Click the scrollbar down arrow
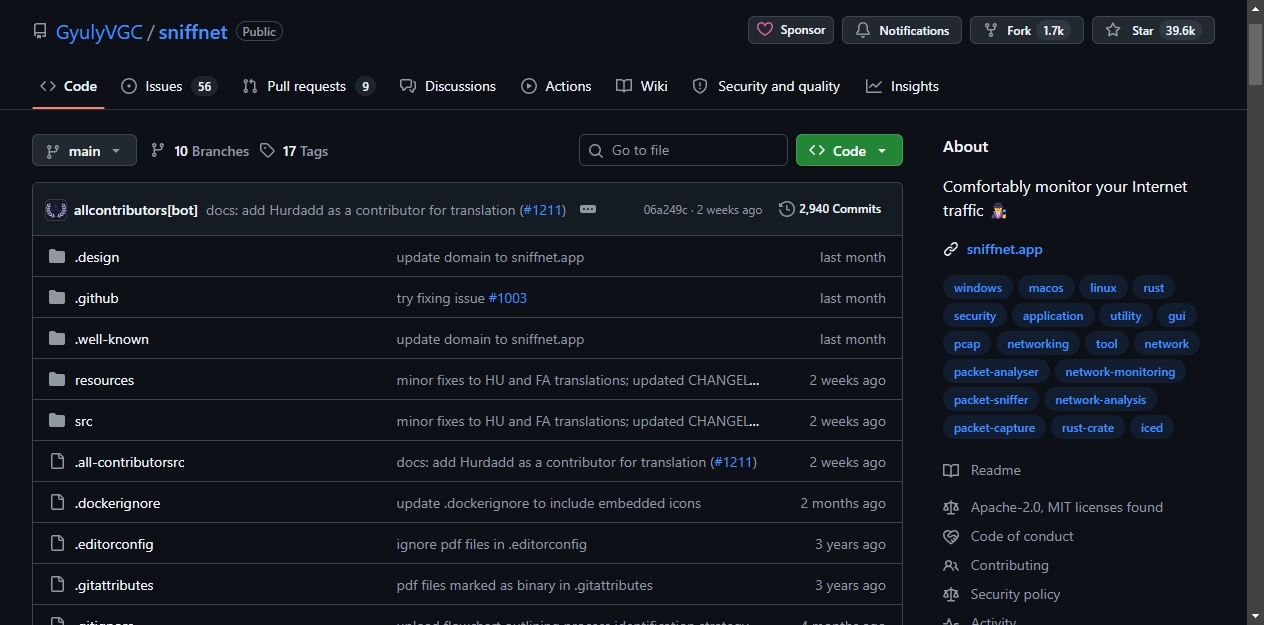 [x=1255, y=616]
